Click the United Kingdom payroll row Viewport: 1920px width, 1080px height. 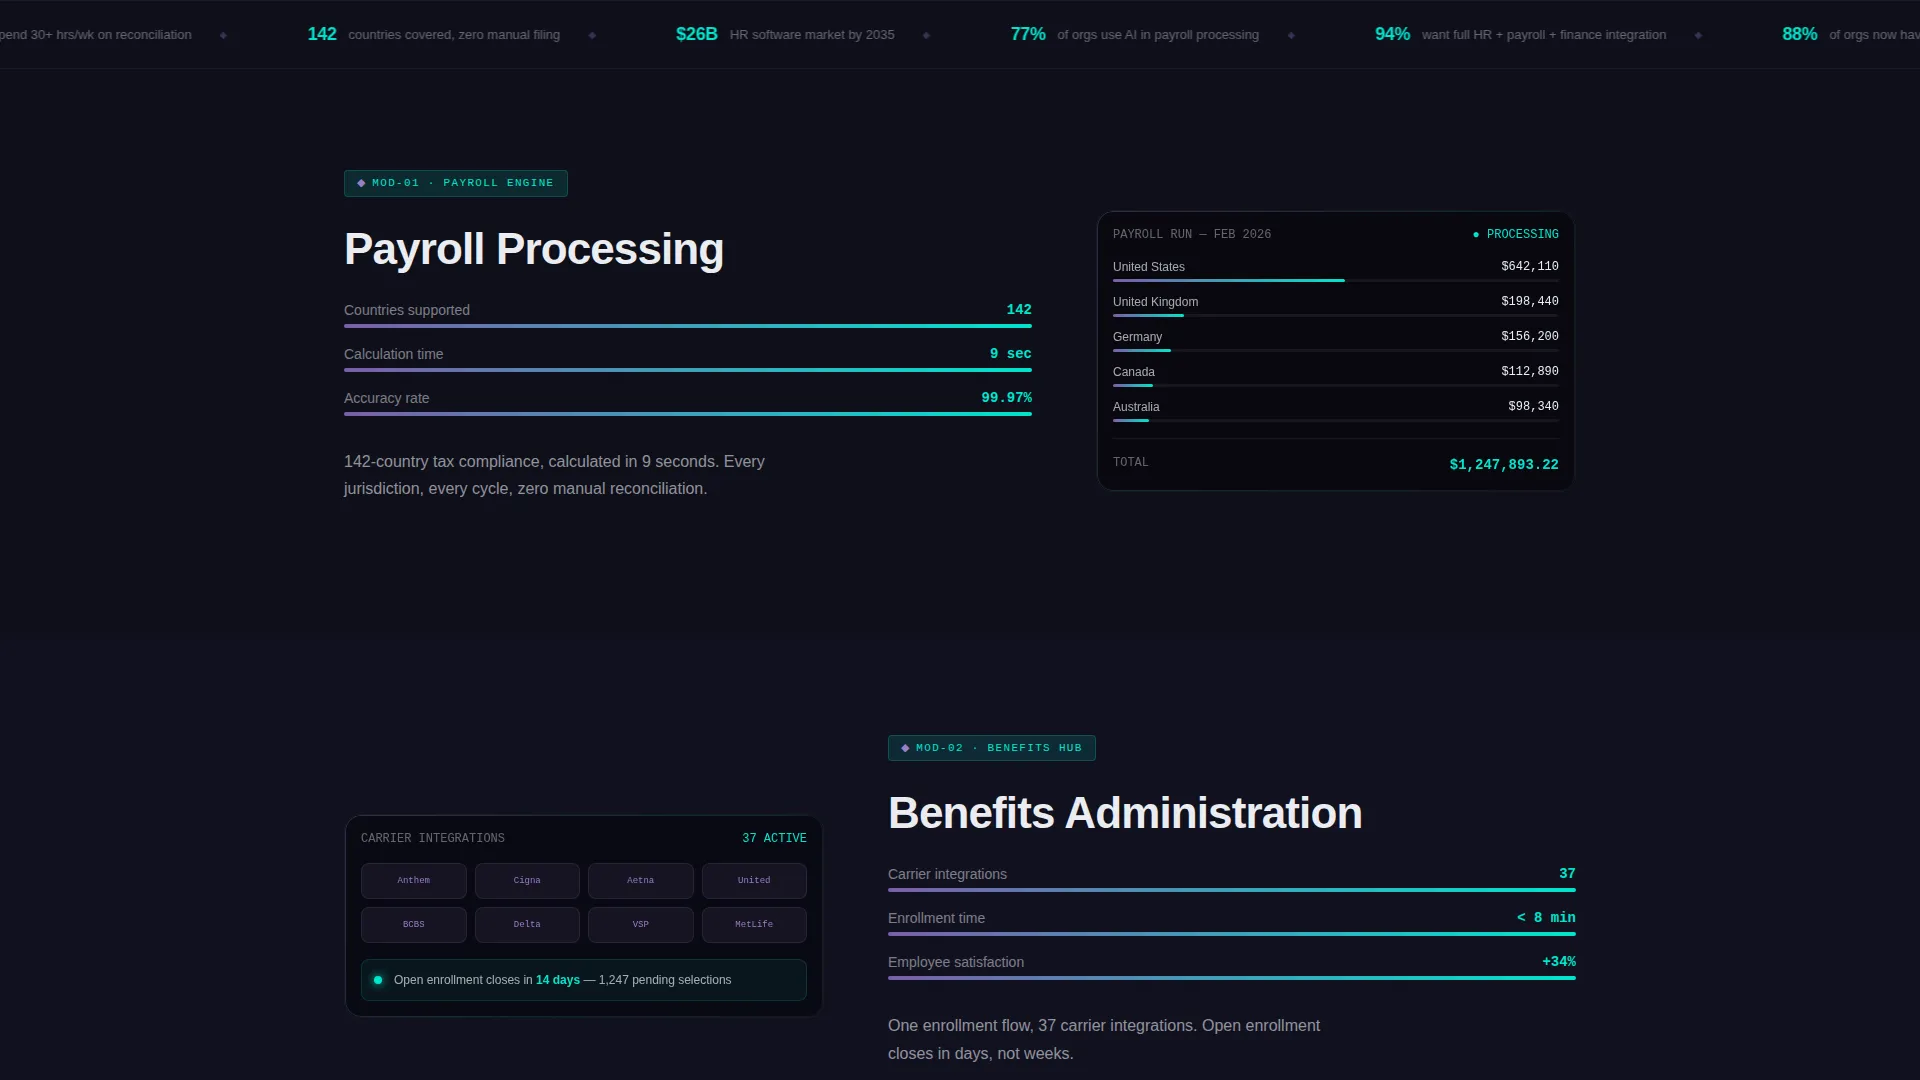coord(1336,305)
